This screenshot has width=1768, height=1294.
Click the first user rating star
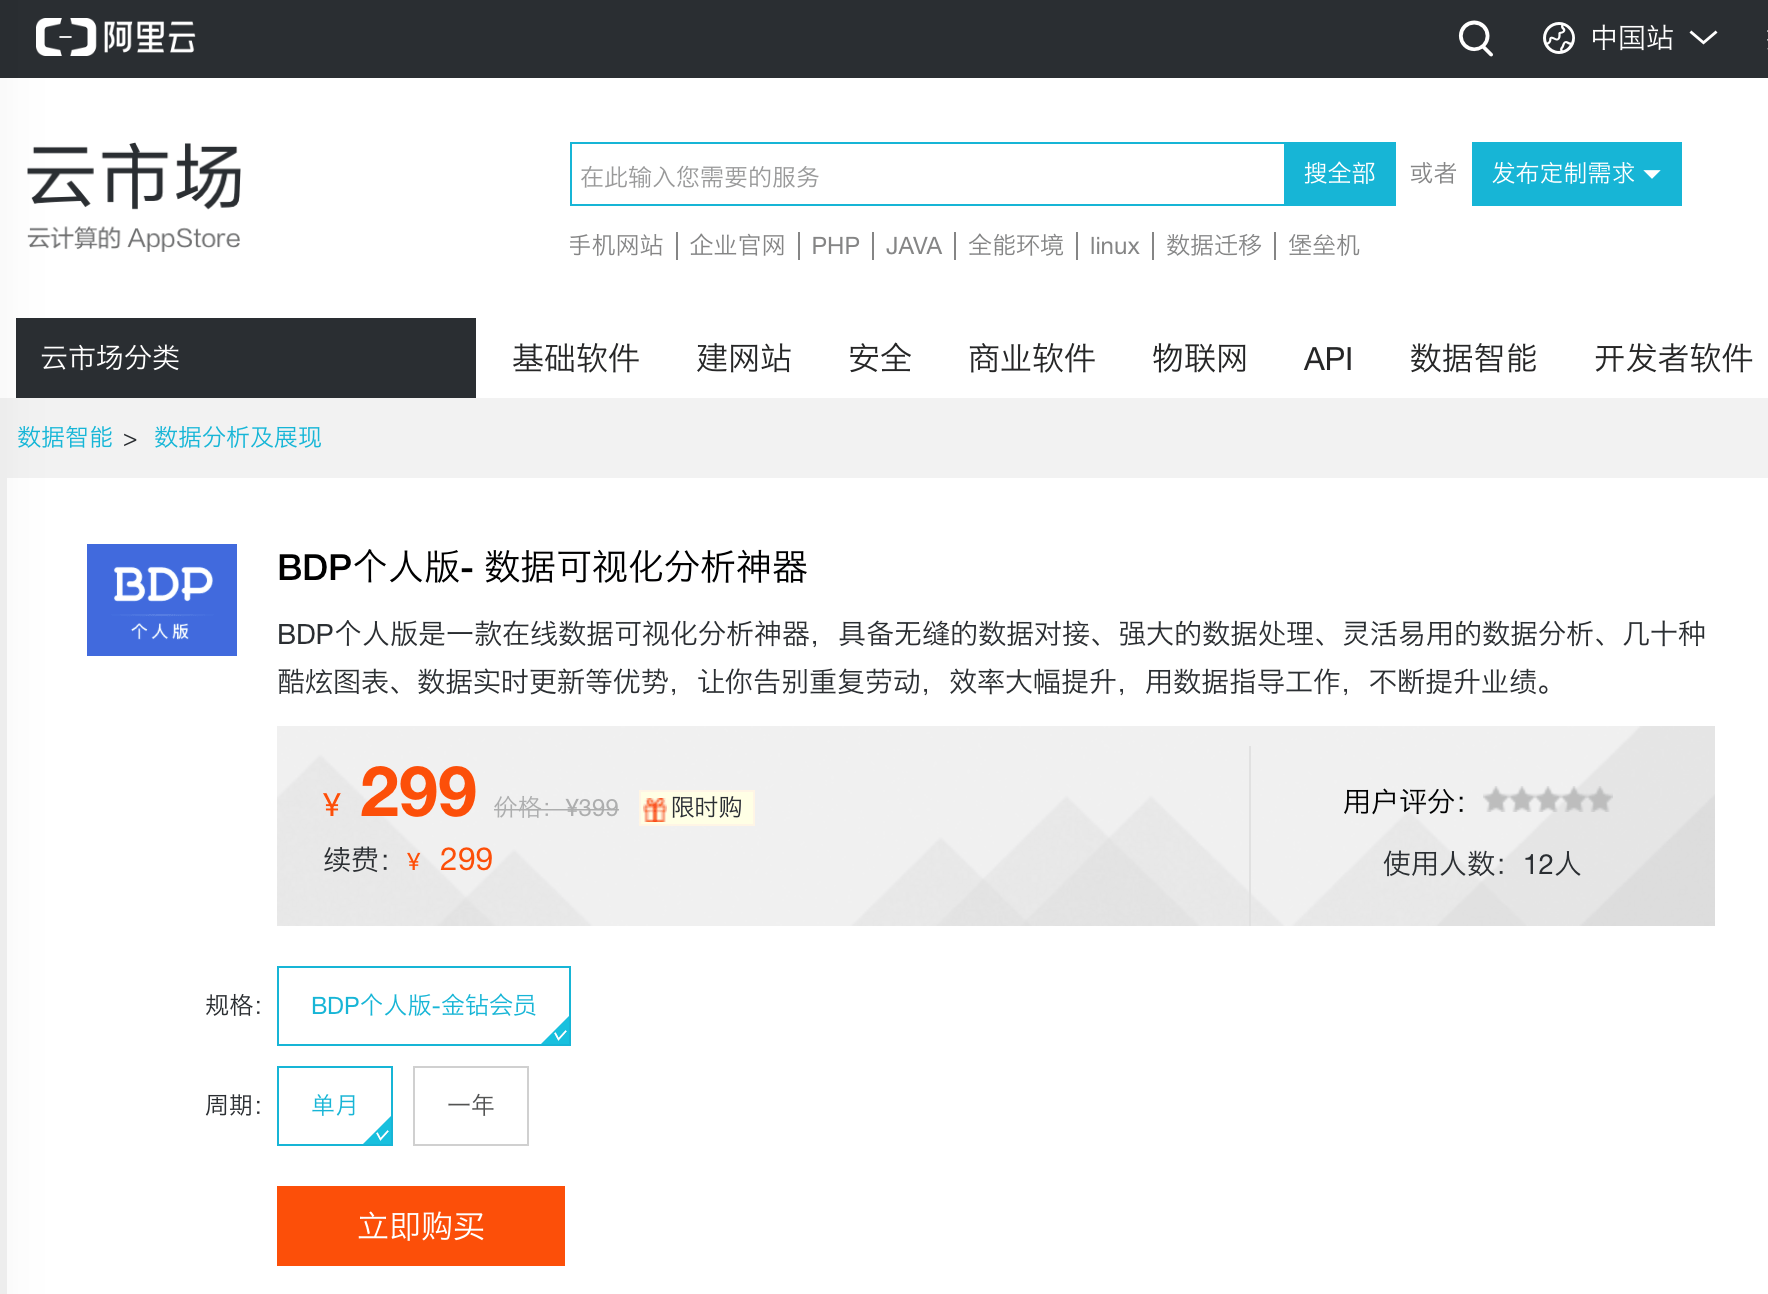[1497, 800]
